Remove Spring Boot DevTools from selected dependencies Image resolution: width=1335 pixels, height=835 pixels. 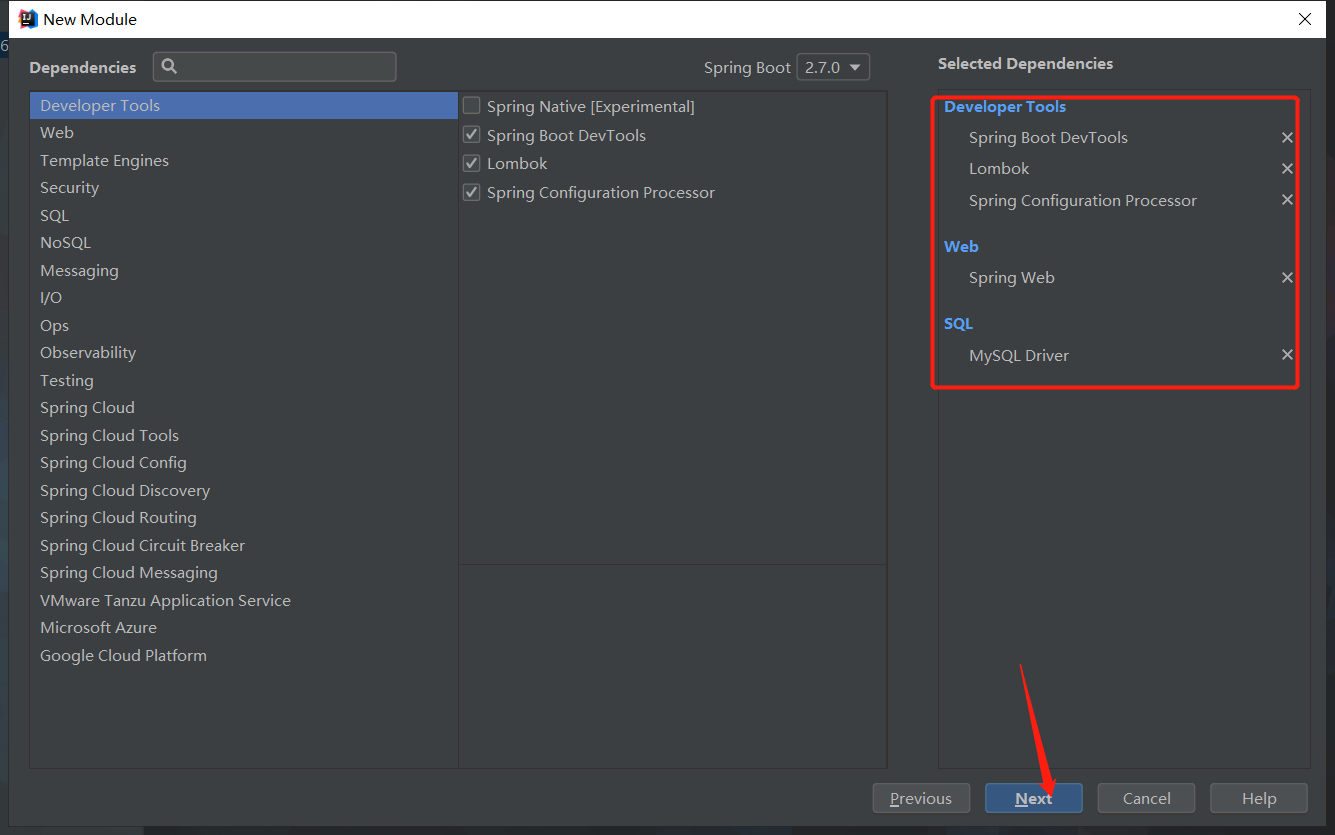click(1287, 138)
